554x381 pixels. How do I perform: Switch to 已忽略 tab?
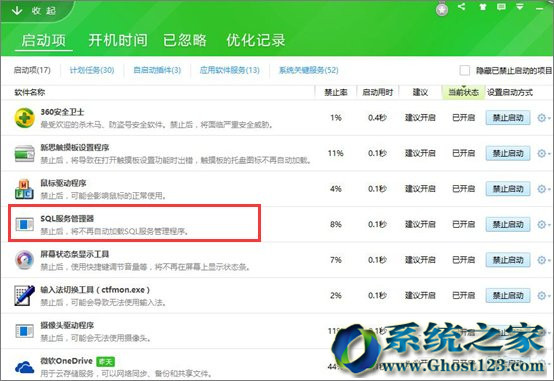click(x=185, y=40)
